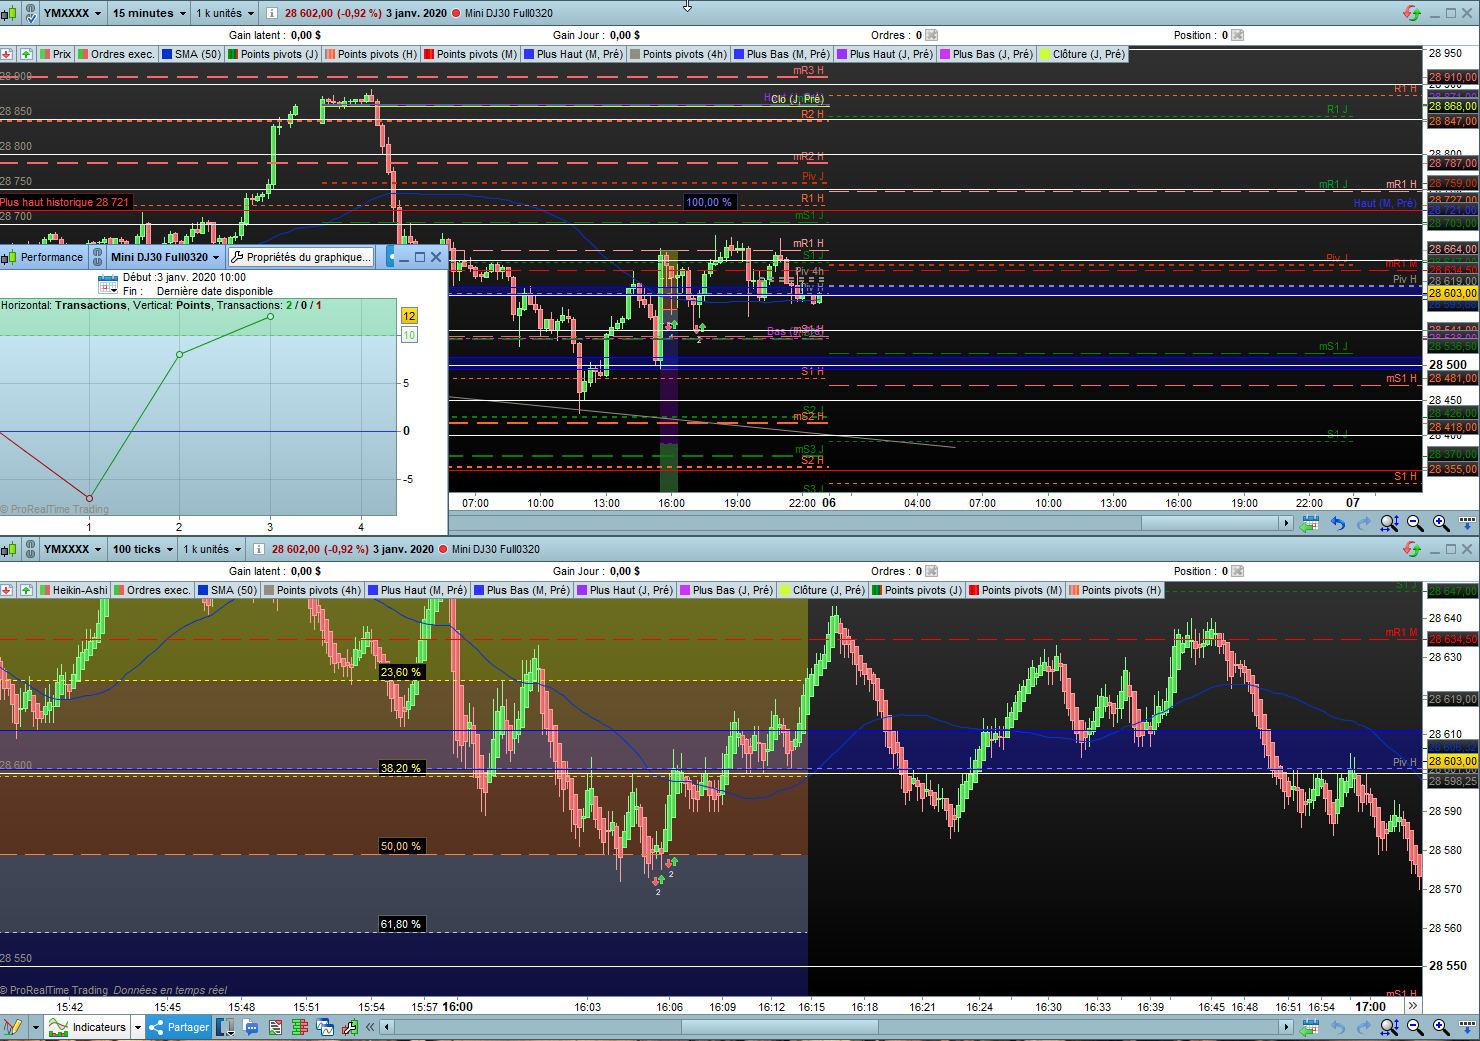The image size is (1480, 1041).
Task: Toggle Ordres exec. legend in top chart
Action: point(116,54)
